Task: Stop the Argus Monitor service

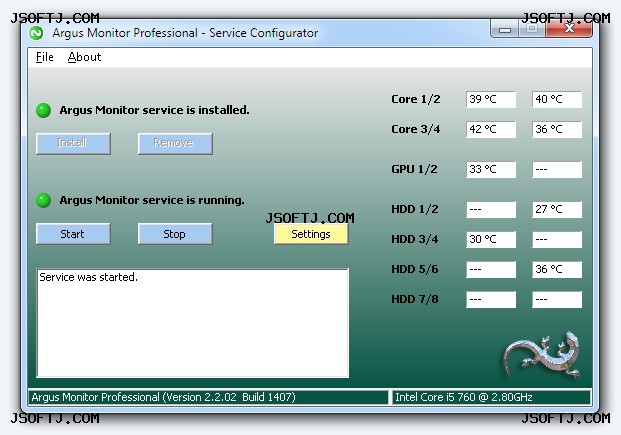Action: (175, 234)
